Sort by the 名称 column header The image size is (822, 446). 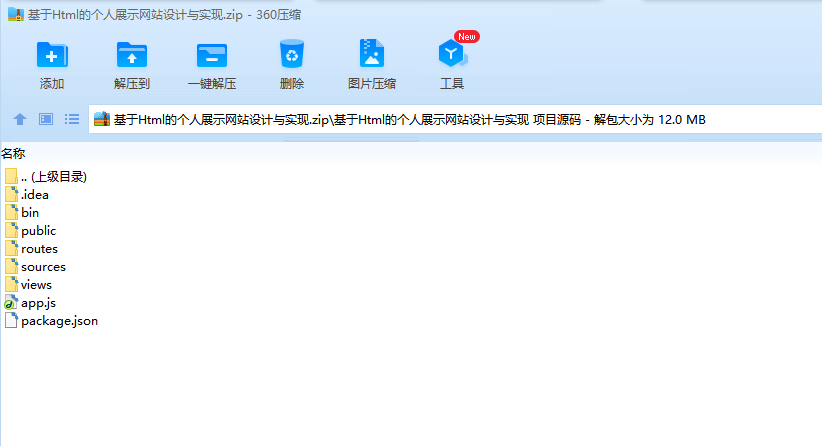(x=13, y=154)
